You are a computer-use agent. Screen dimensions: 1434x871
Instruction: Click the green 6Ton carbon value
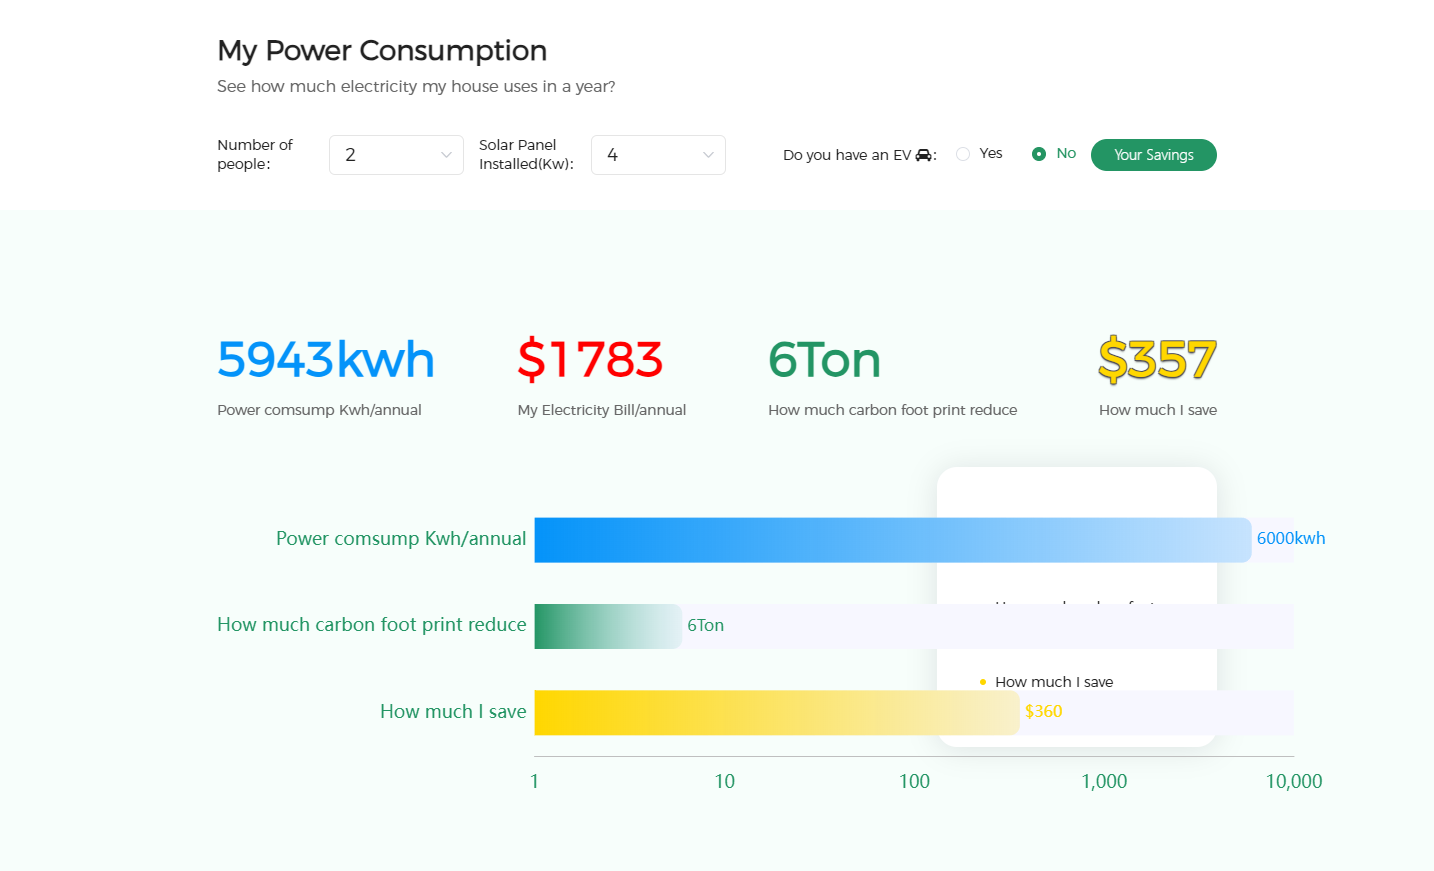[824, 360]
